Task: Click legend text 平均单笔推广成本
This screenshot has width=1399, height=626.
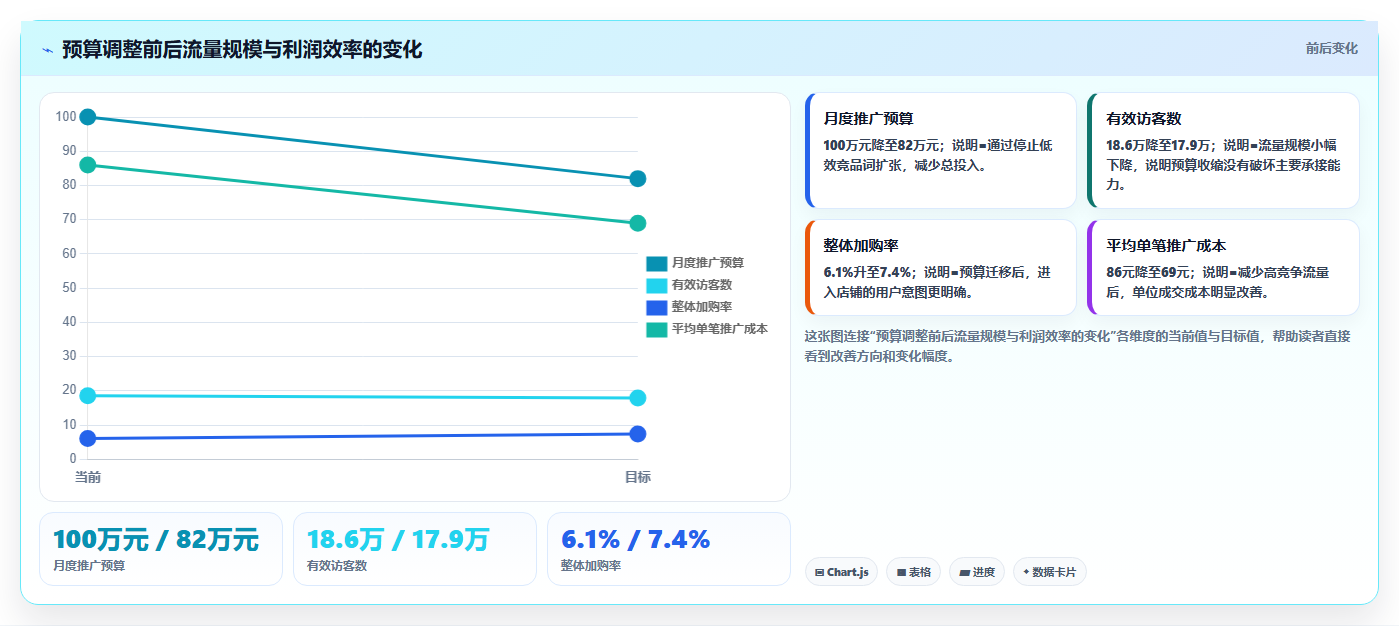Action: (720, 329)
